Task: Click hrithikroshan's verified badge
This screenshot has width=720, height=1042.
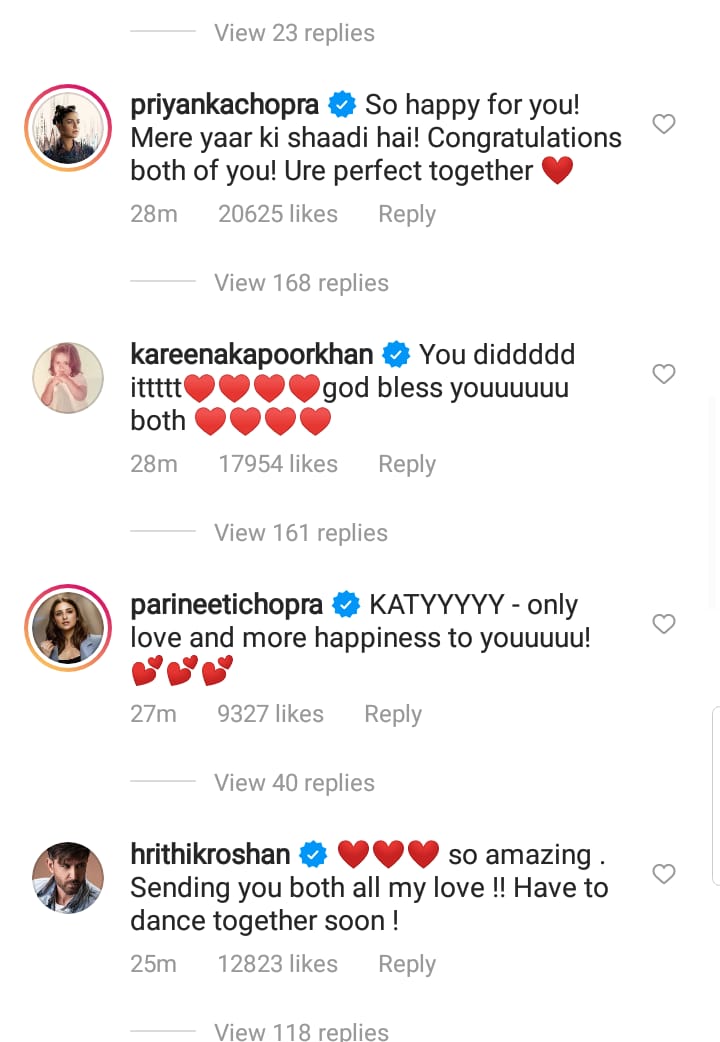Action: 313,852
